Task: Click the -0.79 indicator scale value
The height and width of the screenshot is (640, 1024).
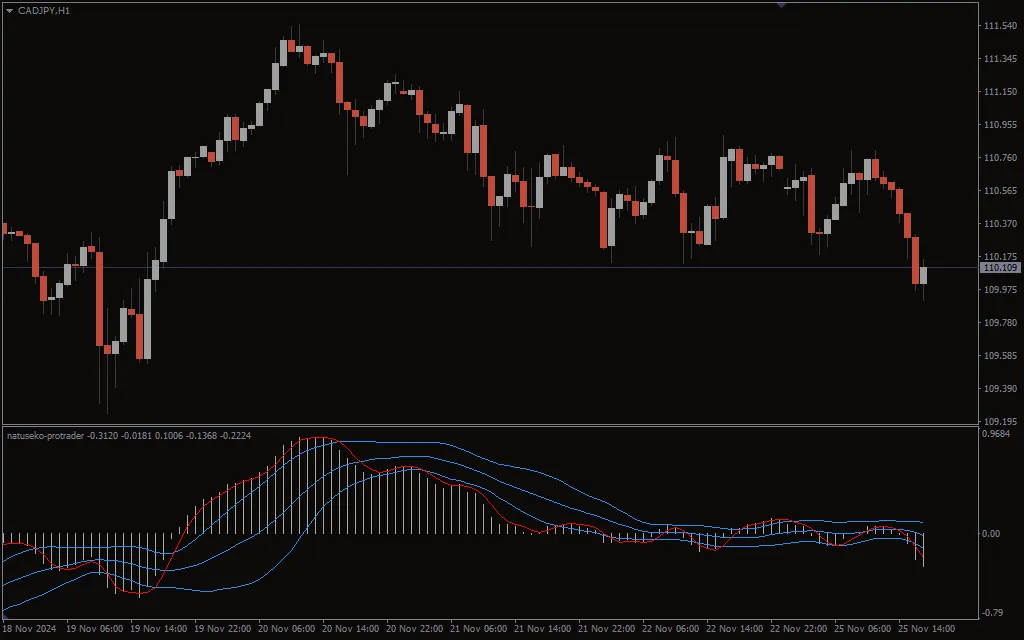Action: [993, 612]
